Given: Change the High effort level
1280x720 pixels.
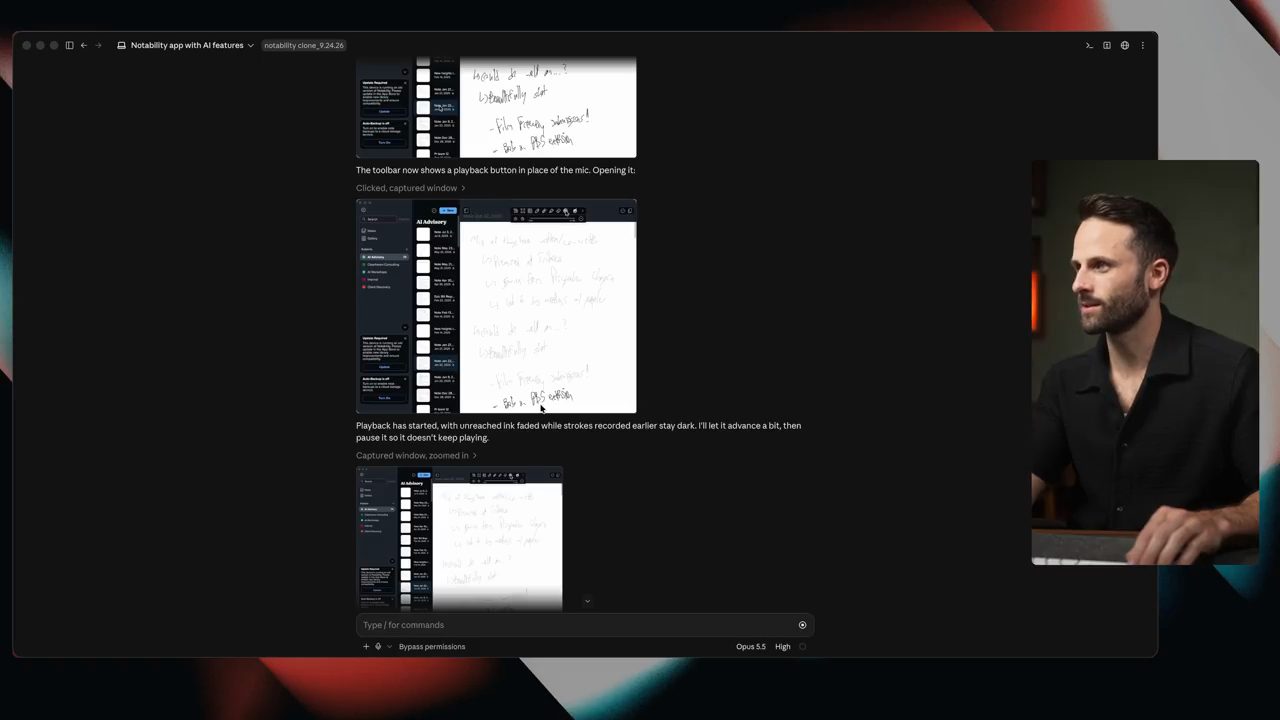Looking at the screenshot, I should pyautogui.click(x=783, y=647).
